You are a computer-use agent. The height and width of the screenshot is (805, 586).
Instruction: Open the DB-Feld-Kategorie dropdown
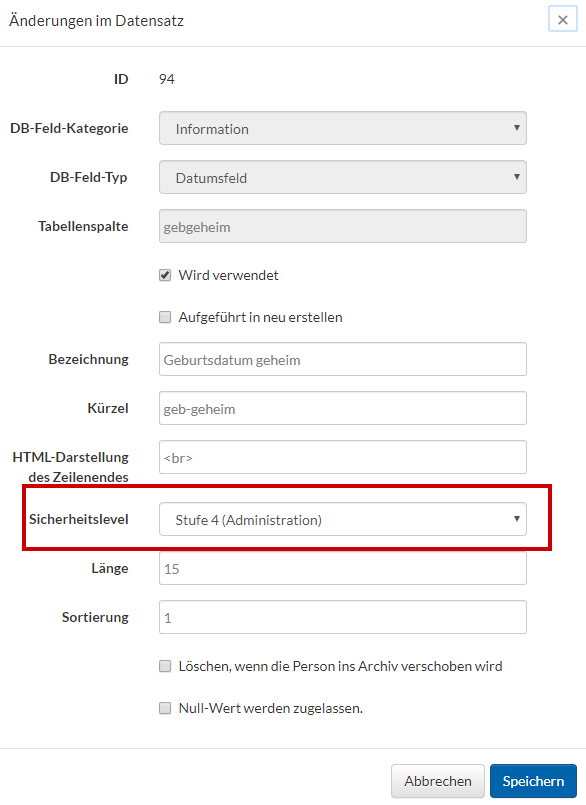[x=343, y=128]
